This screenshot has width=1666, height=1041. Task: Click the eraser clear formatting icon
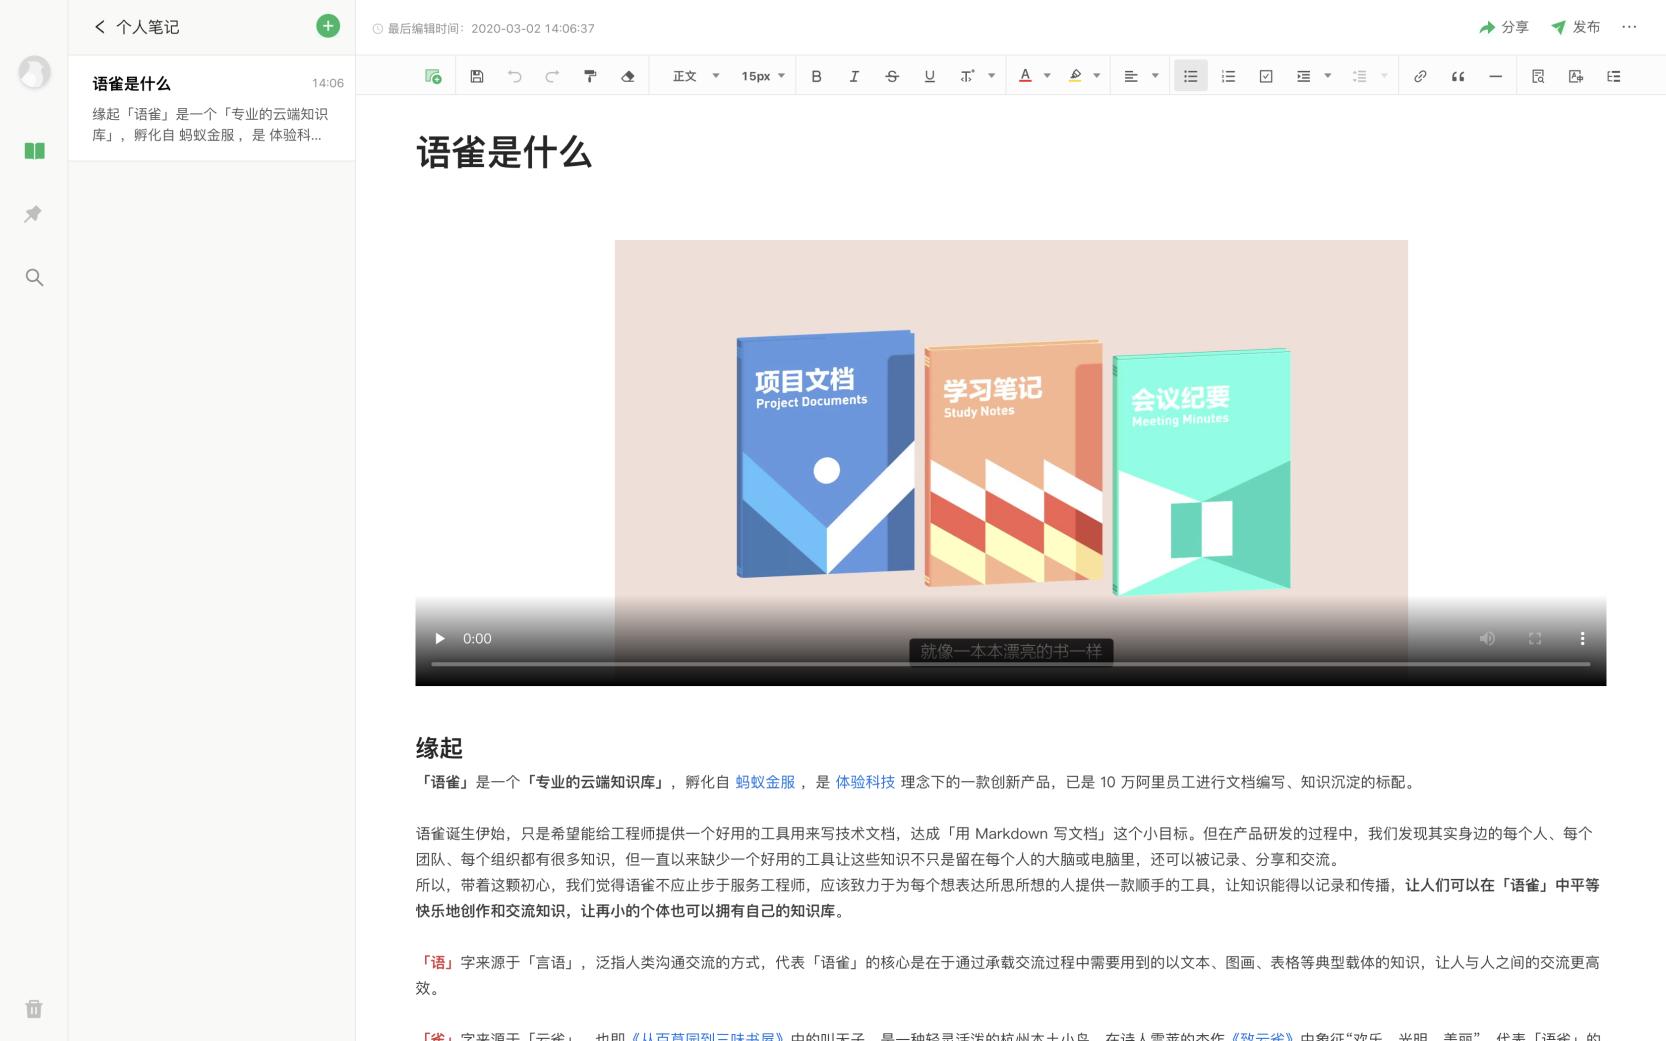[628, 76]
